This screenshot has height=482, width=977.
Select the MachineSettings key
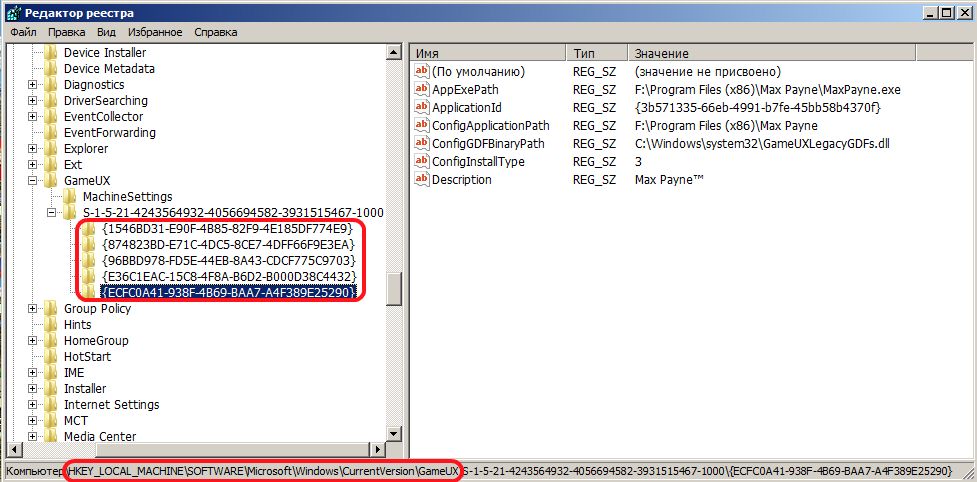pos(127,197)
